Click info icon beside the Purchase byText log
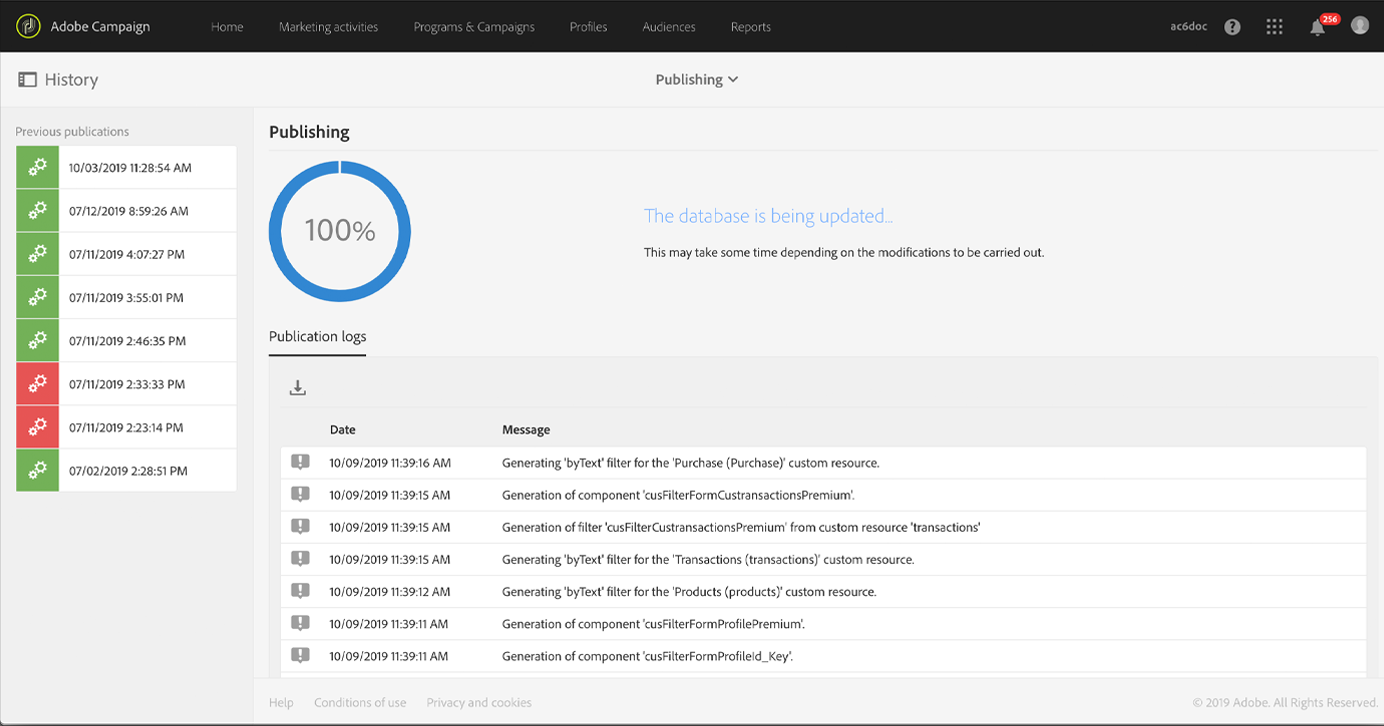Viewport: 1384px width, 726px height. click(300, 462)
